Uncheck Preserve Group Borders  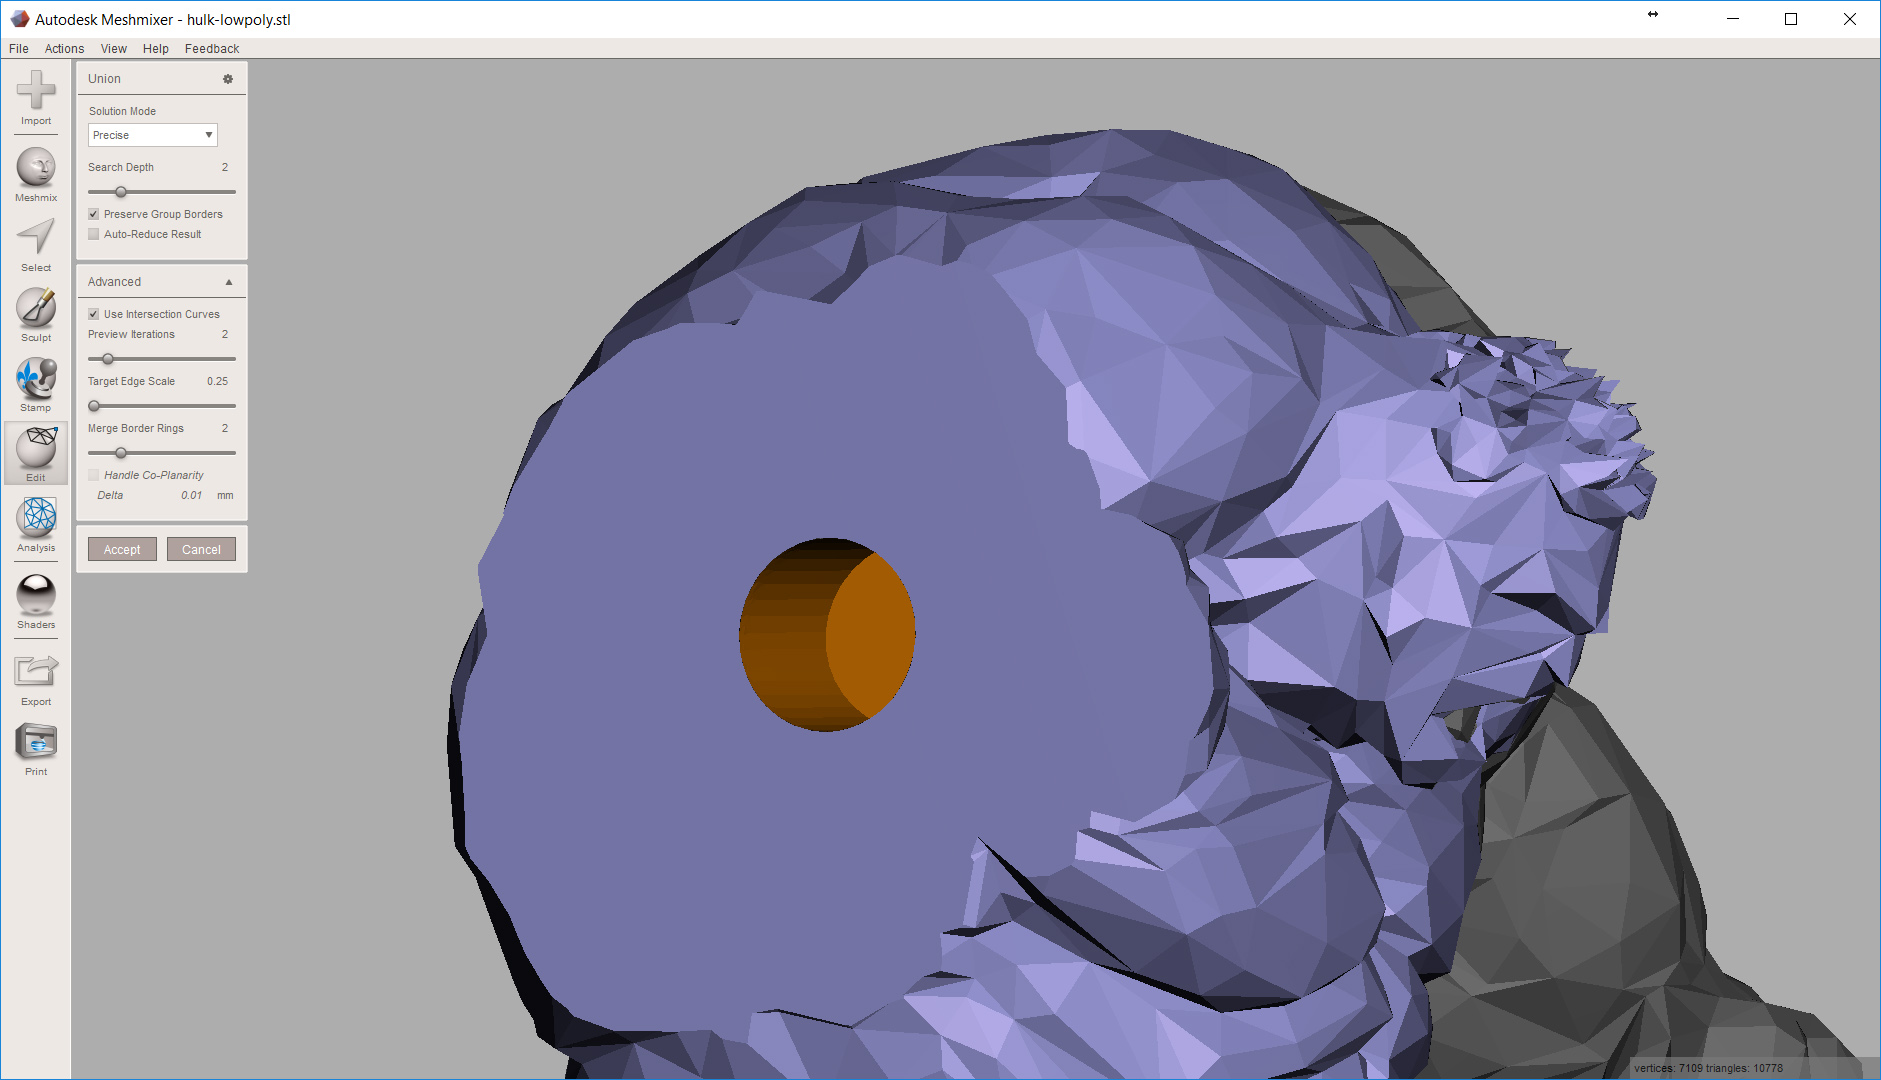[x=93, y=213]
